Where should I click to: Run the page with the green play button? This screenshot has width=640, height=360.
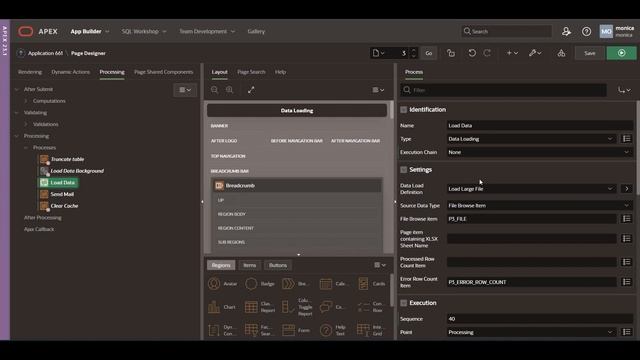point(621,53)
